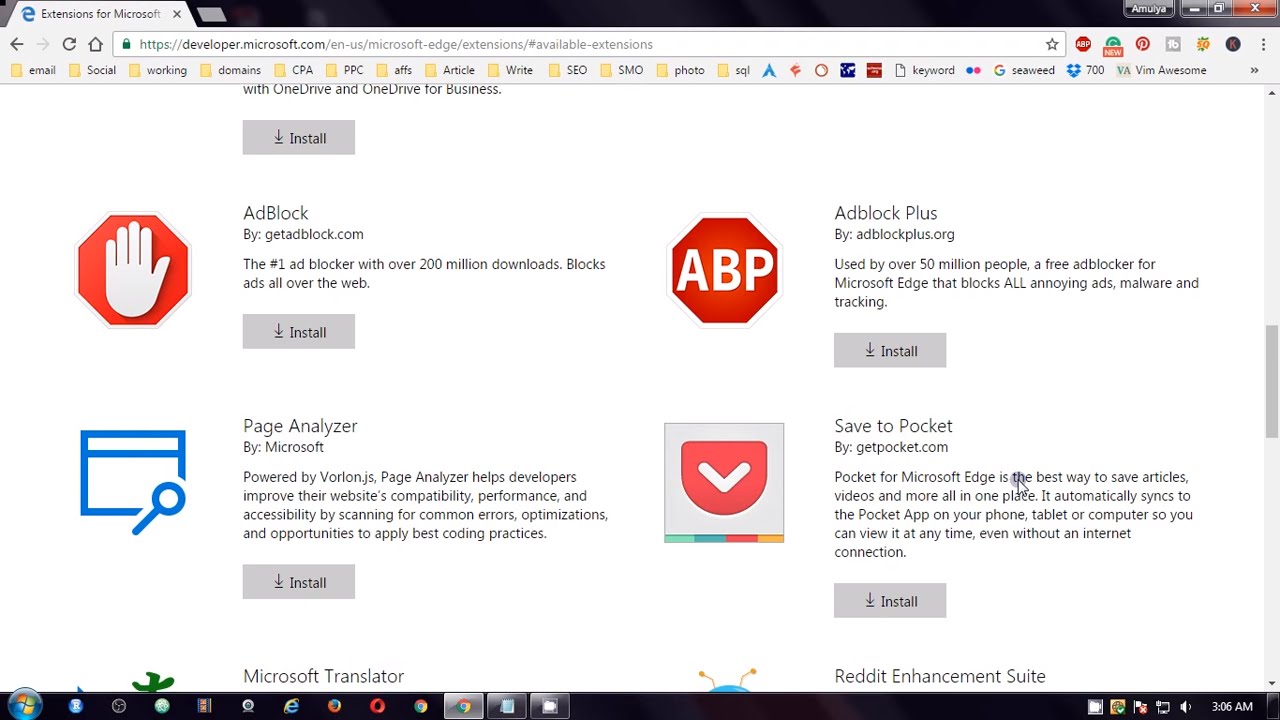The width and height of the screenshot is (1280, 720).
Task: Install the Save to Pocket extension
Action: tap(890, 601)
